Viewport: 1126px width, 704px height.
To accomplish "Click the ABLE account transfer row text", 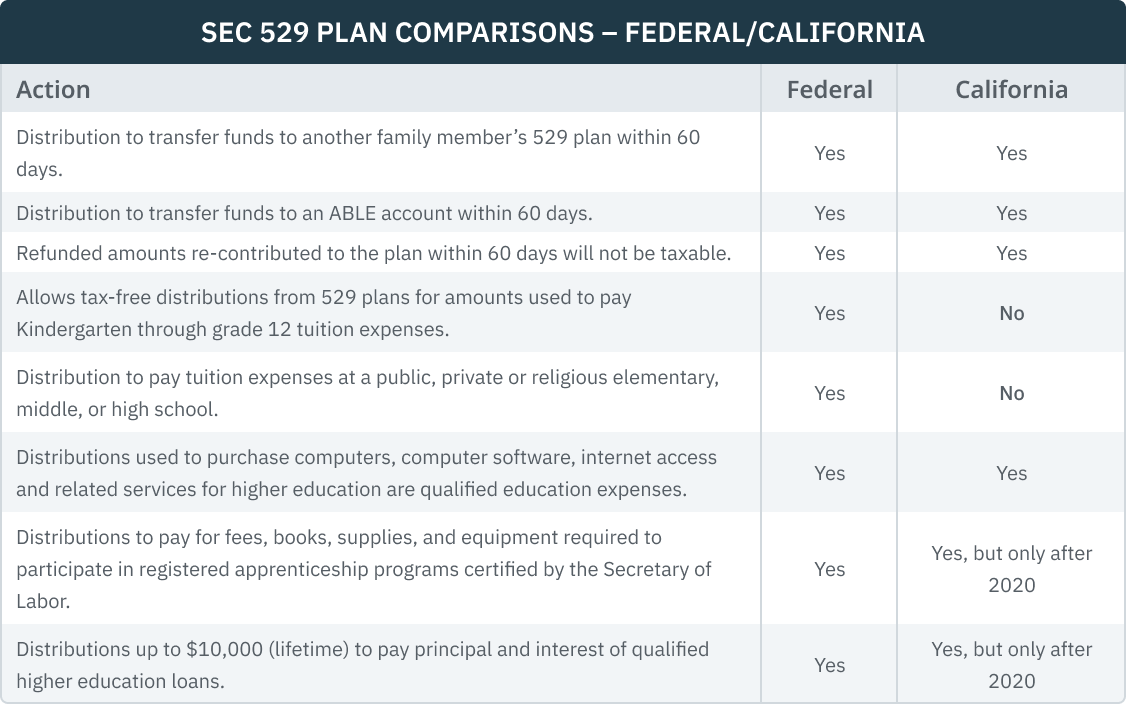I will pyautogui.click(x=304, y=213).
